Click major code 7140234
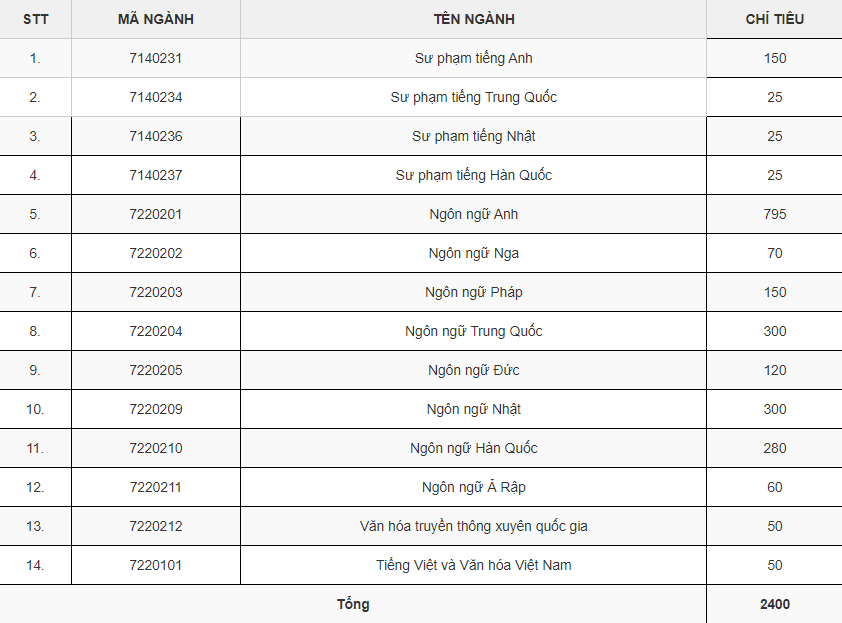Screen dimensions: 842x623 (156, 97)
